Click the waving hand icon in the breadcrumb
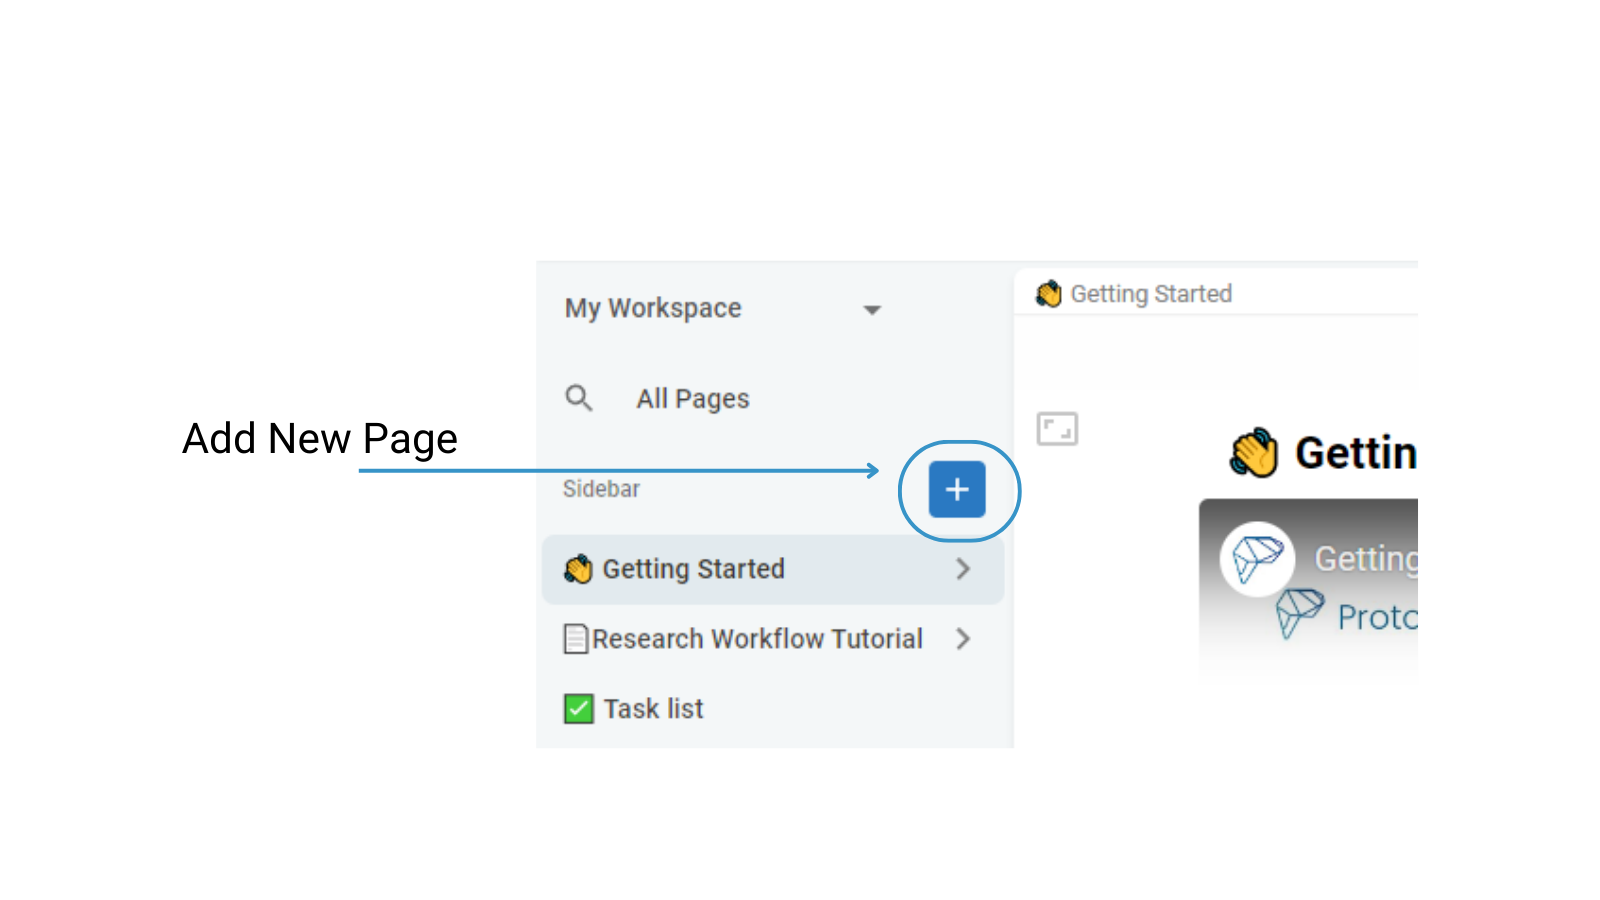Image resolution: width=1600 pixels, height=900 pixels. [1048, 294]
